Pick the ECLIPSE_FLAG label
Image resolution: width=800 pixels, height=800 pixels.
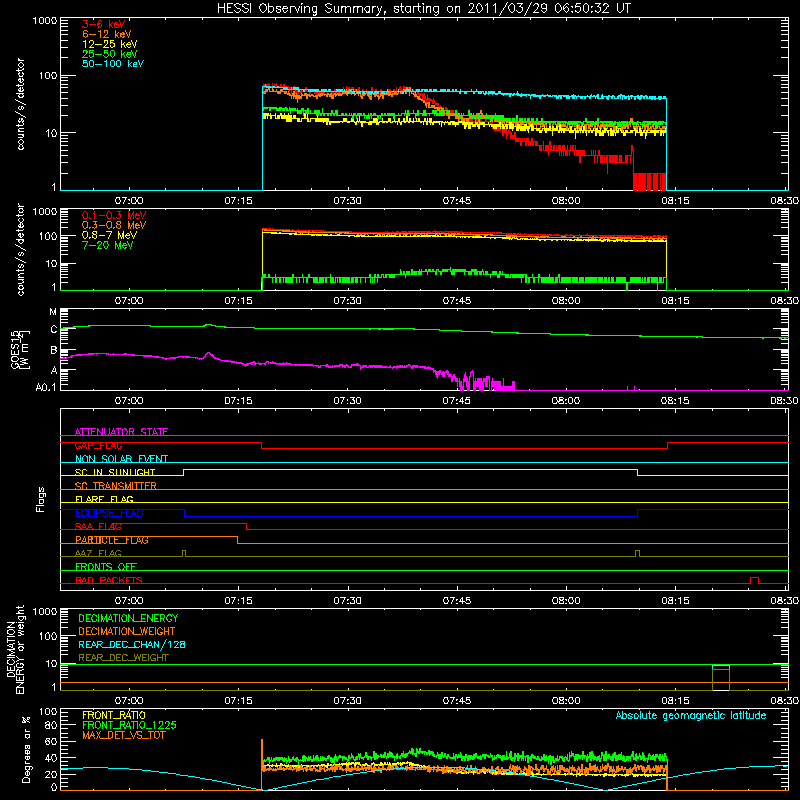click(109, 513)
